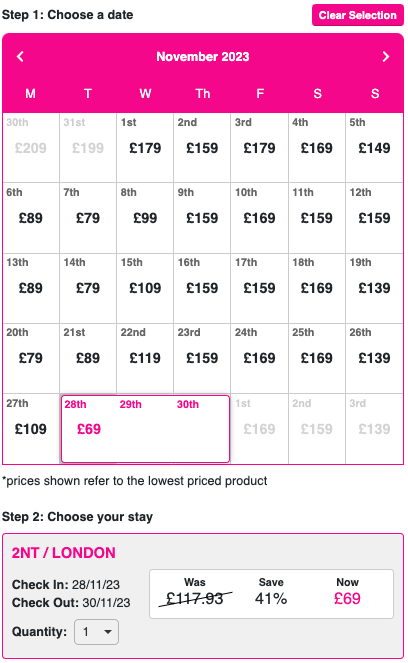Open the Quantity dropdown
This screenshot has height=663, width=408.
(x=96, y=632)
